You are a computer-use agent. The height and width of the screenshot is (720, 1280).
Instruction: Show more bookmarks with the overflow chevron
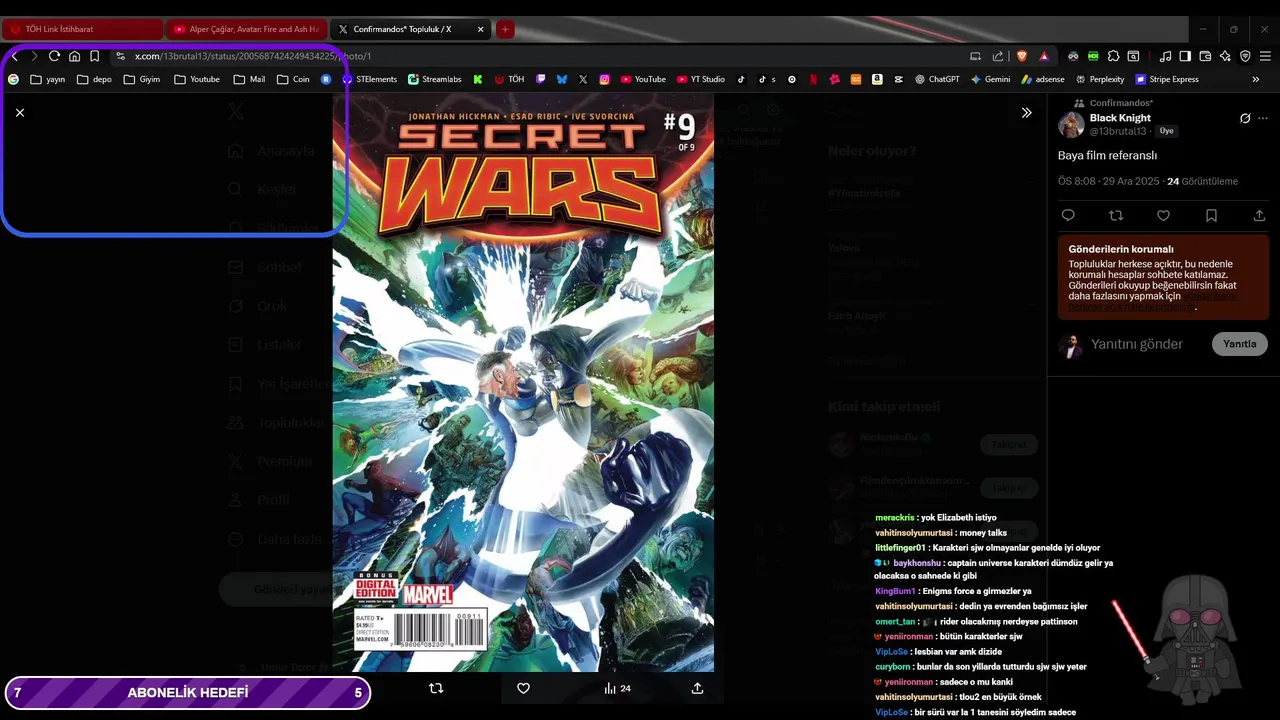[1255, 79]
